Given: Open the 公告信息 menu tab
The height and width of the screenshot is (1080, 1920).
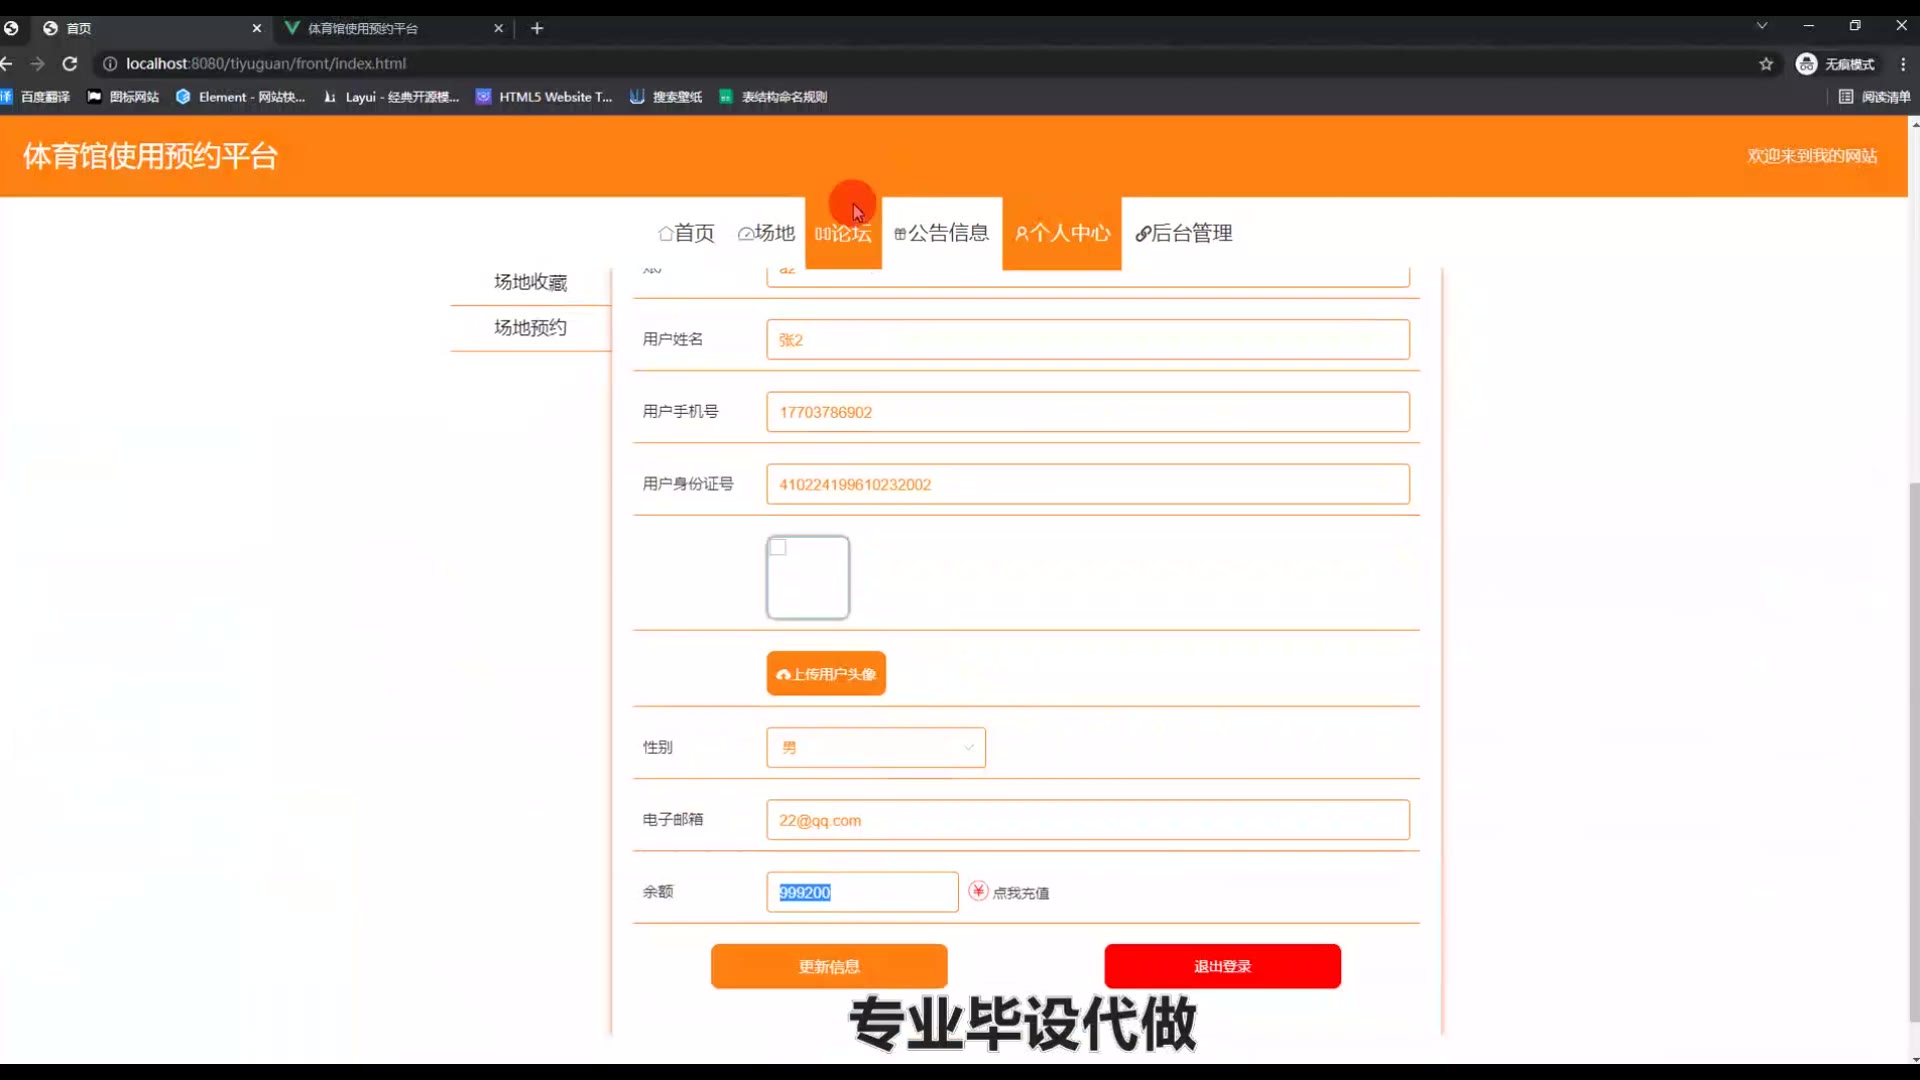Looking at the screenshot, I should pyautogui.click(x=941, y=233).
